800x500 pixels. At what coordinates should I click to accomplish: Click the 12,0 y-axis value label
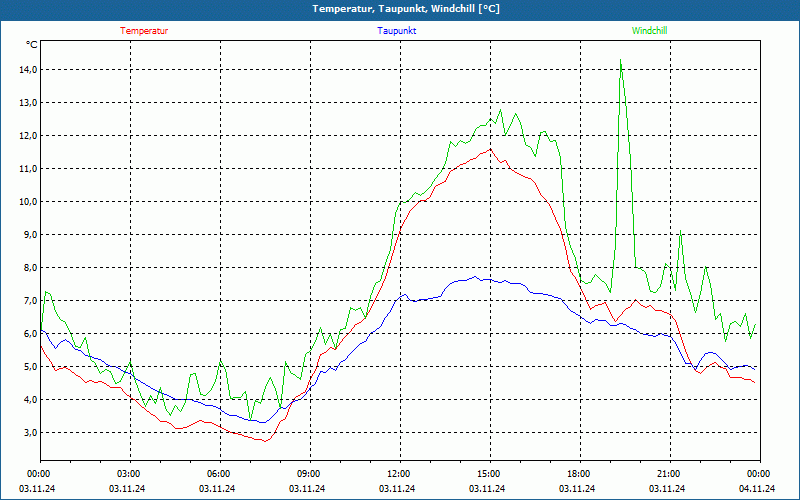coord(25,136)
